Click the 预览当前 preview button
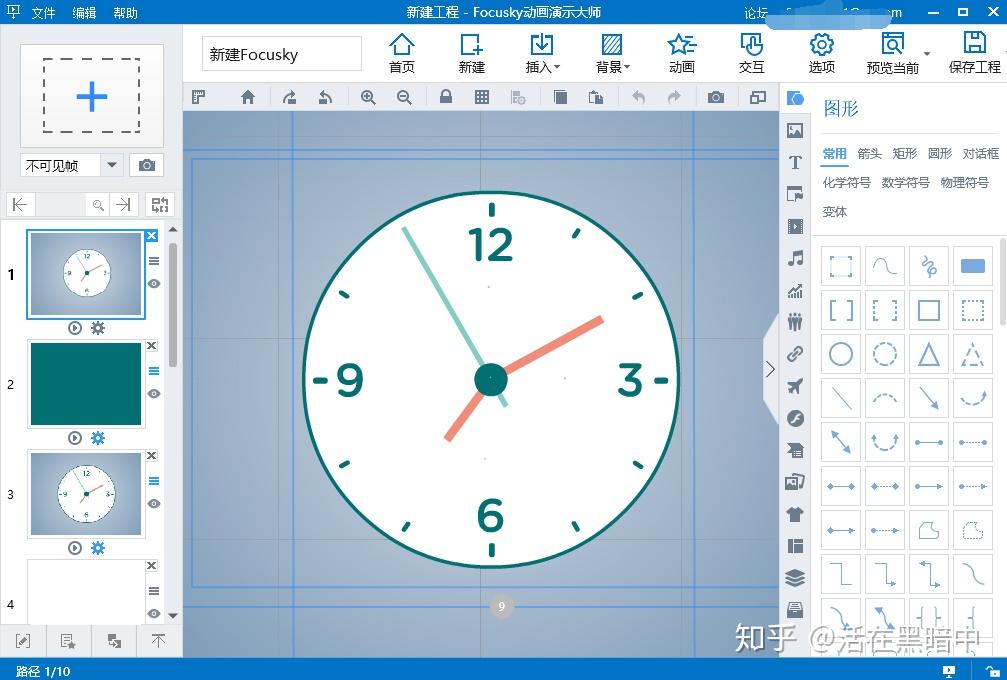 coord(892,53)
